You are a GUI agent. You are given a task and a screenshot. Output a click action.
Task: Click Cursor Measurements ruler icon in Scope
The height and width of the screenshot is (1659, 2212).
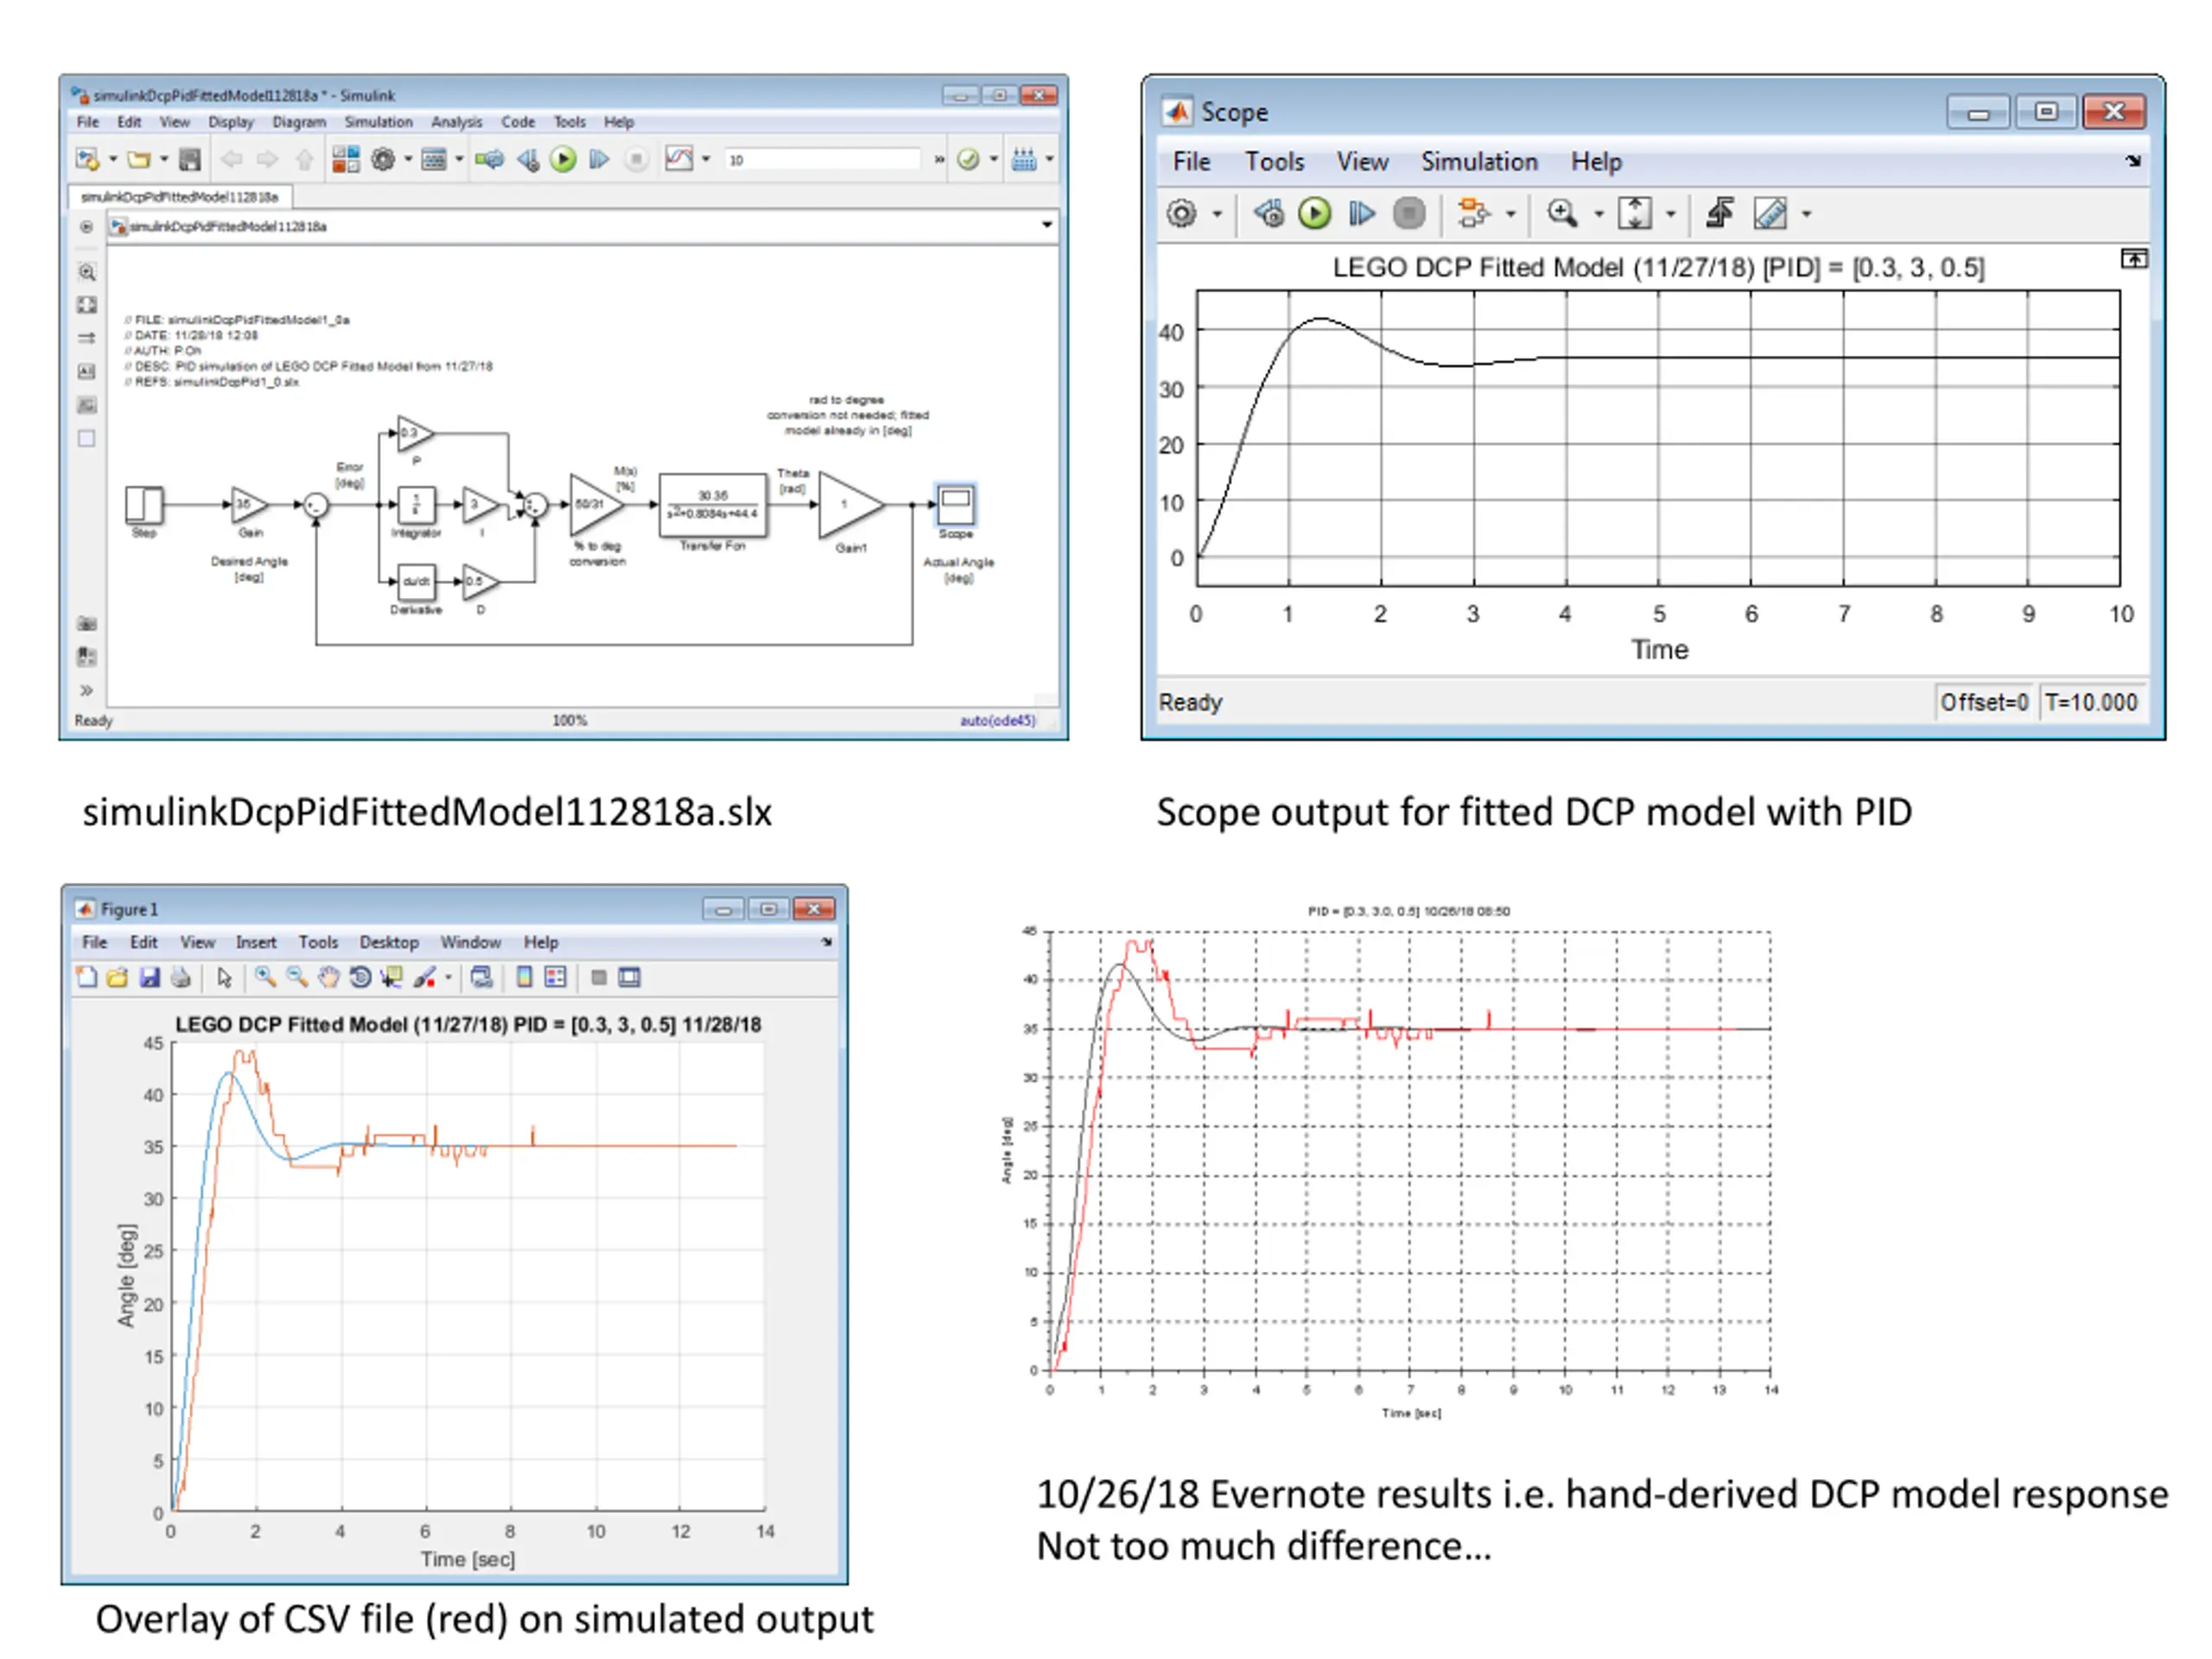(x=1770, y=213)
